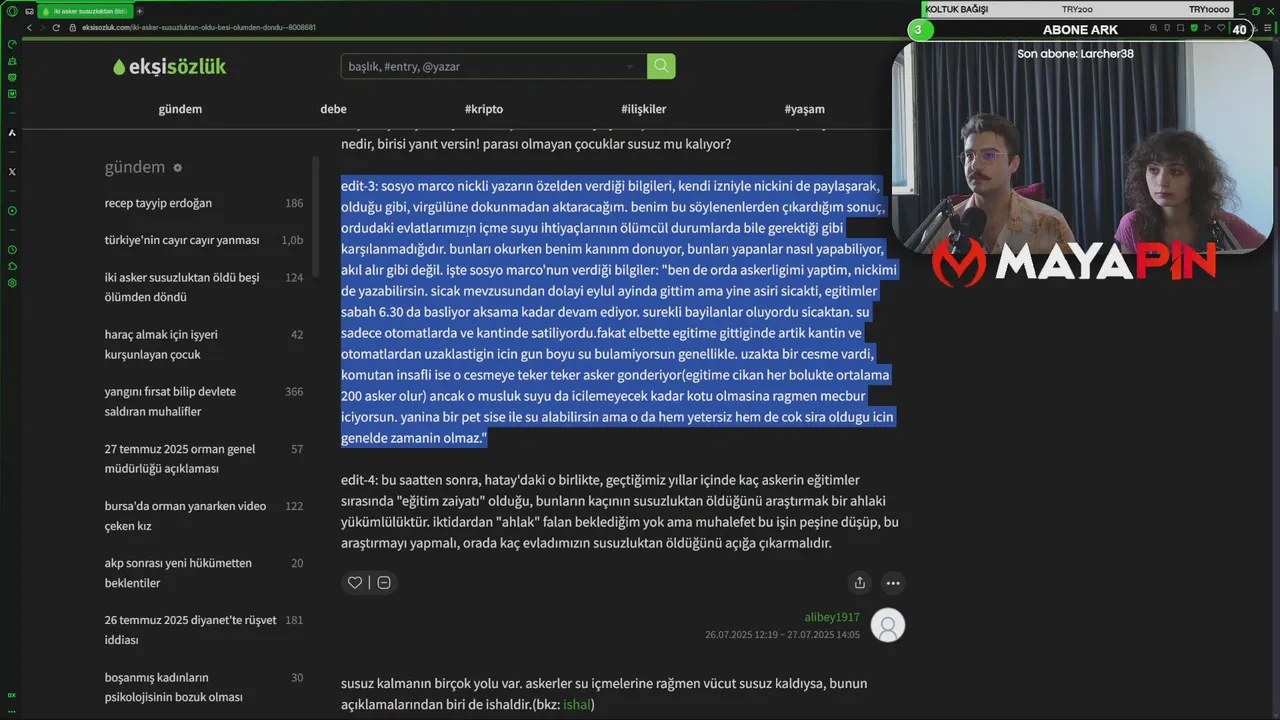
Task: Open 'yangını fırsat bilip devlete saldıran muhalifler'
Action: coord(170,401)
